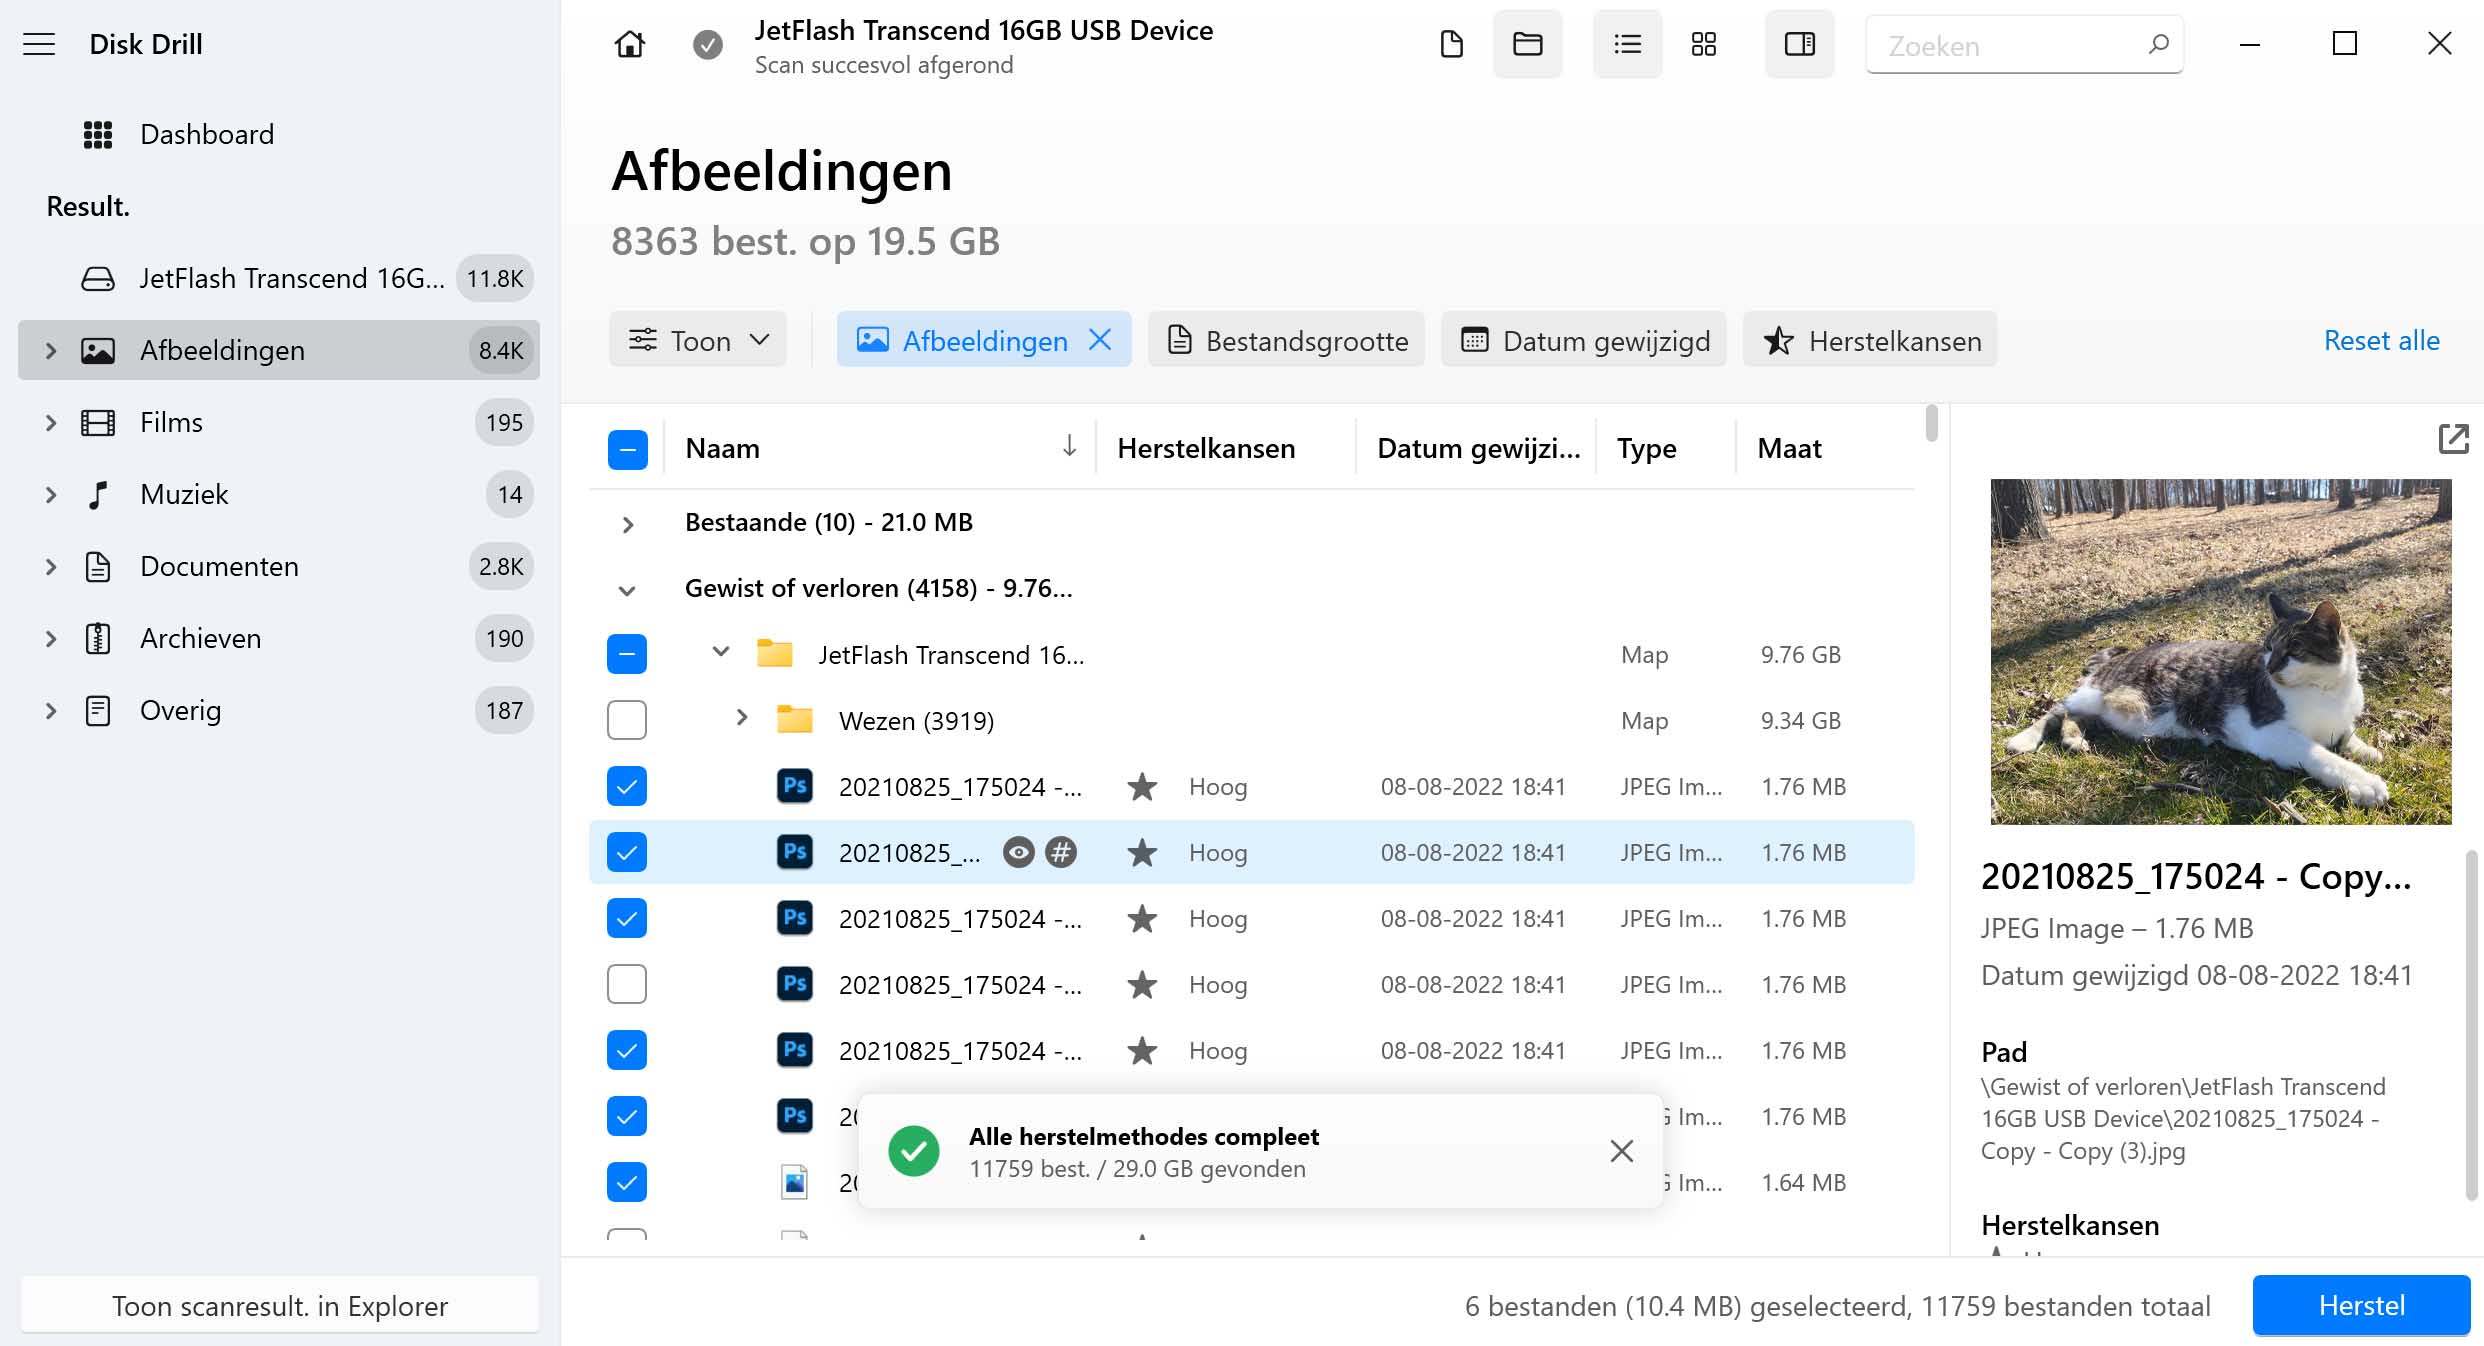Image resolution: width=2484 pixels, height=1346 pixels.
Task: Select the grid view icon
Action: (1703, 44)
